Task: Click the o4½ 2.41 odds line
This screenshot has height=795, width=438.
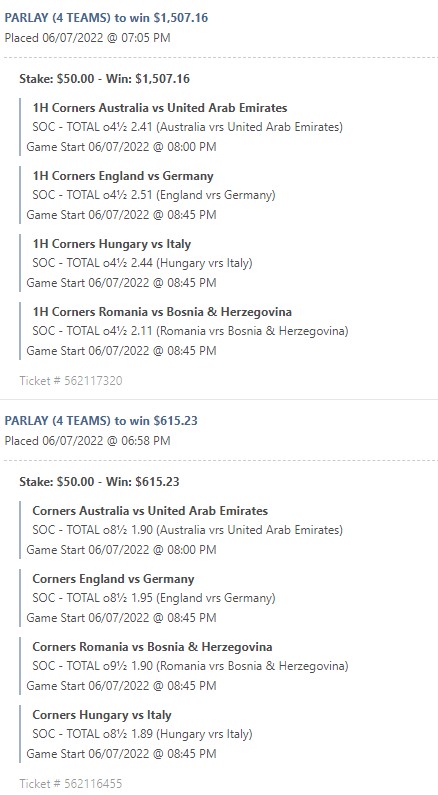Action: 188,127
